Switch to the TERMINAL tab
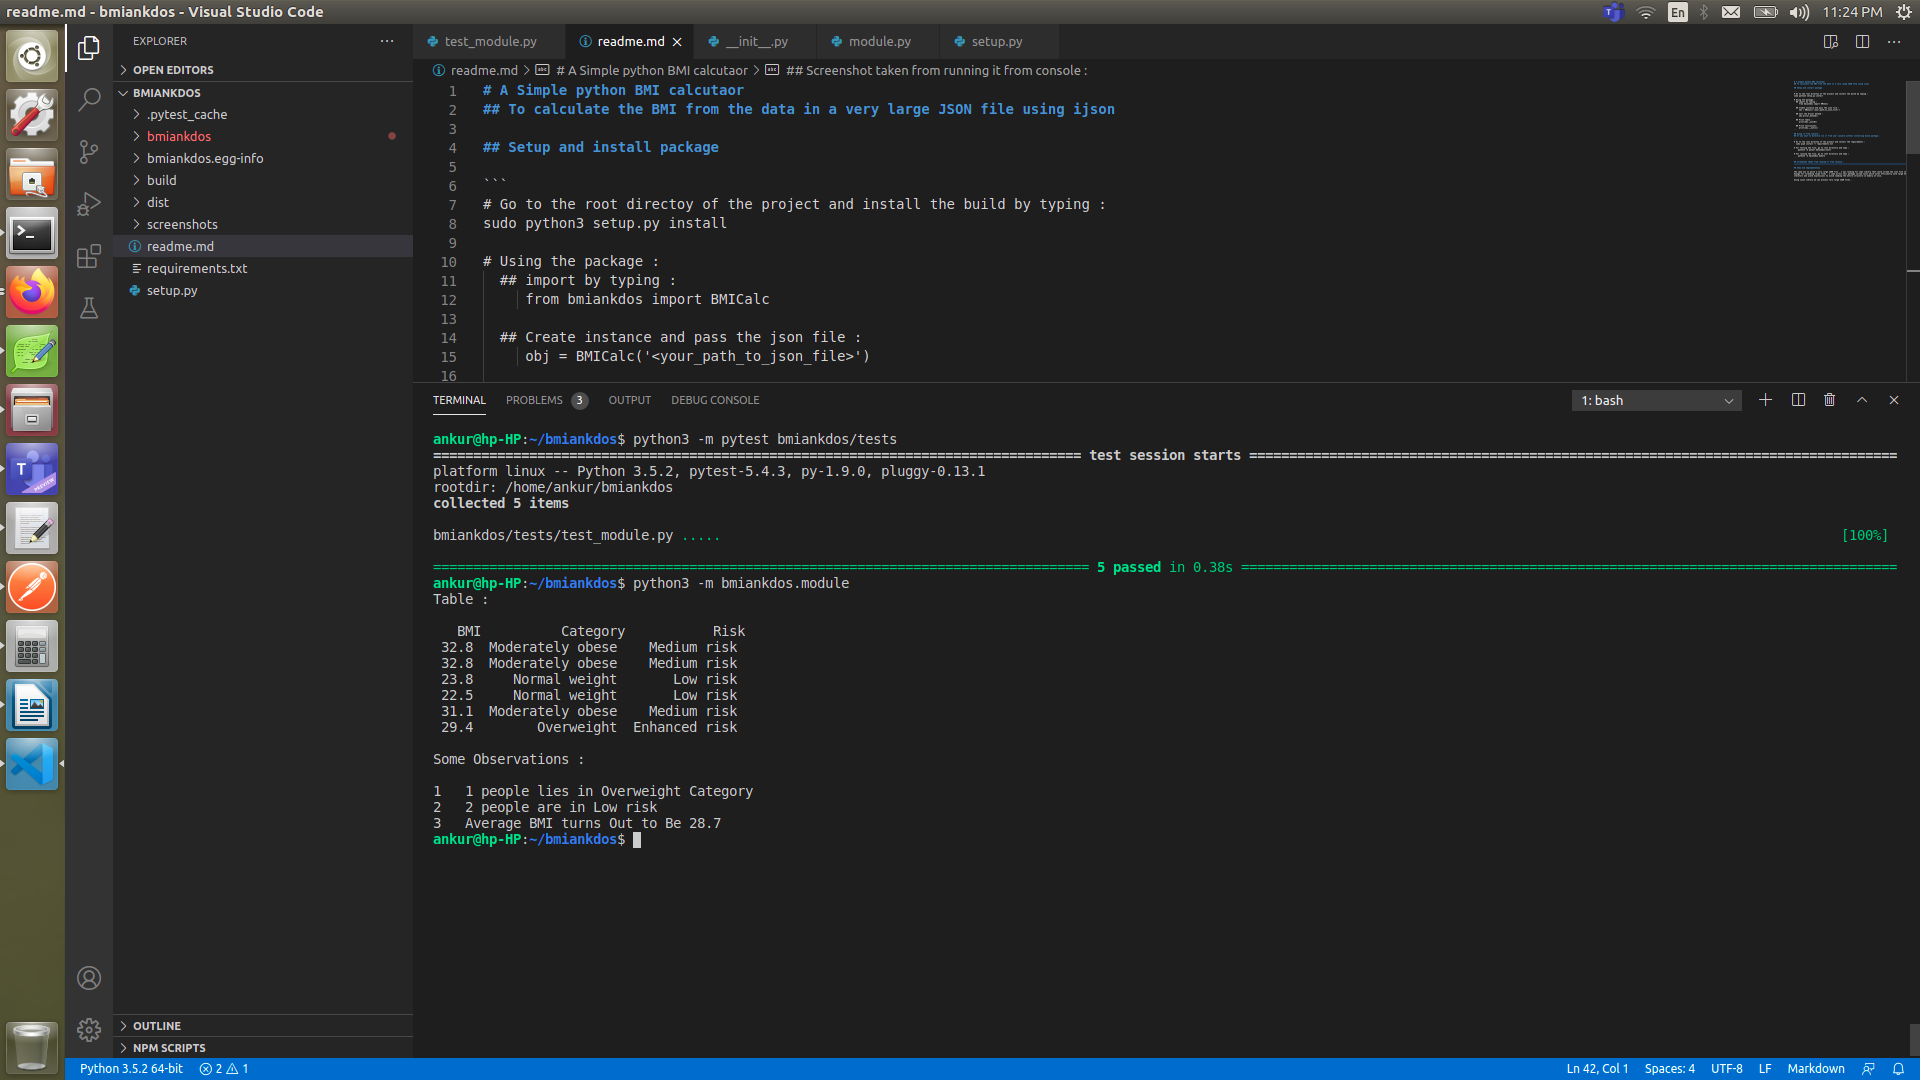Image resolution: width=1920 pixels, height=1080 pixels. (x=458, y=400)
